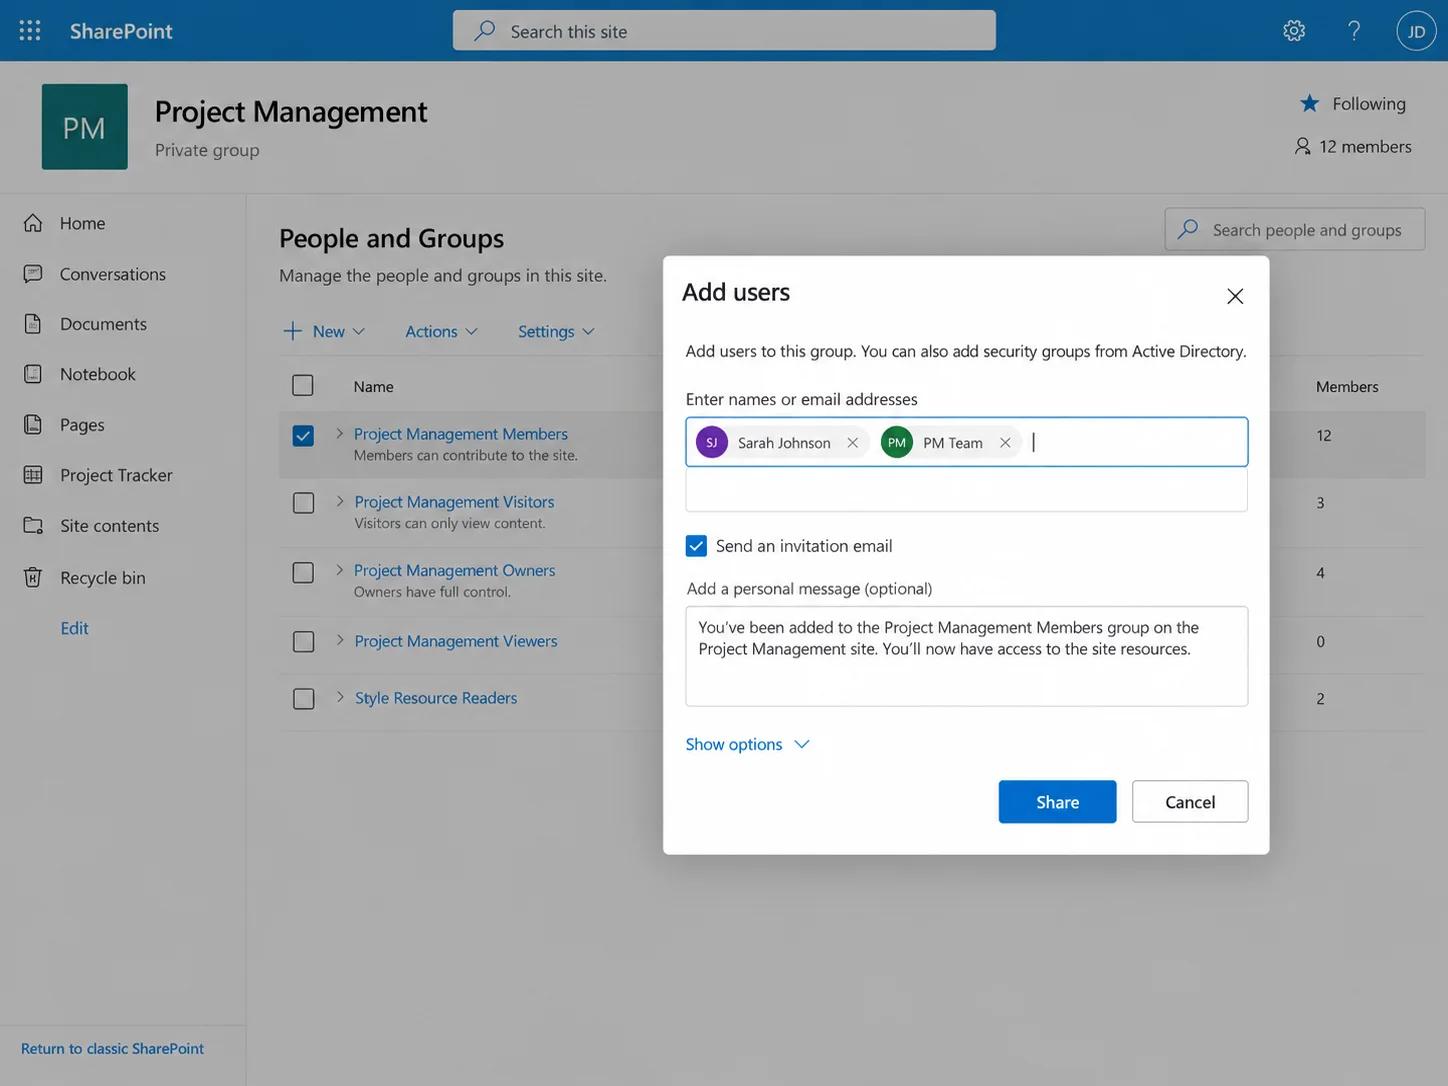The height and width of the screenshot is (1086, 1448).
Task: Click the 12 members text
Action: (1365, 146)
